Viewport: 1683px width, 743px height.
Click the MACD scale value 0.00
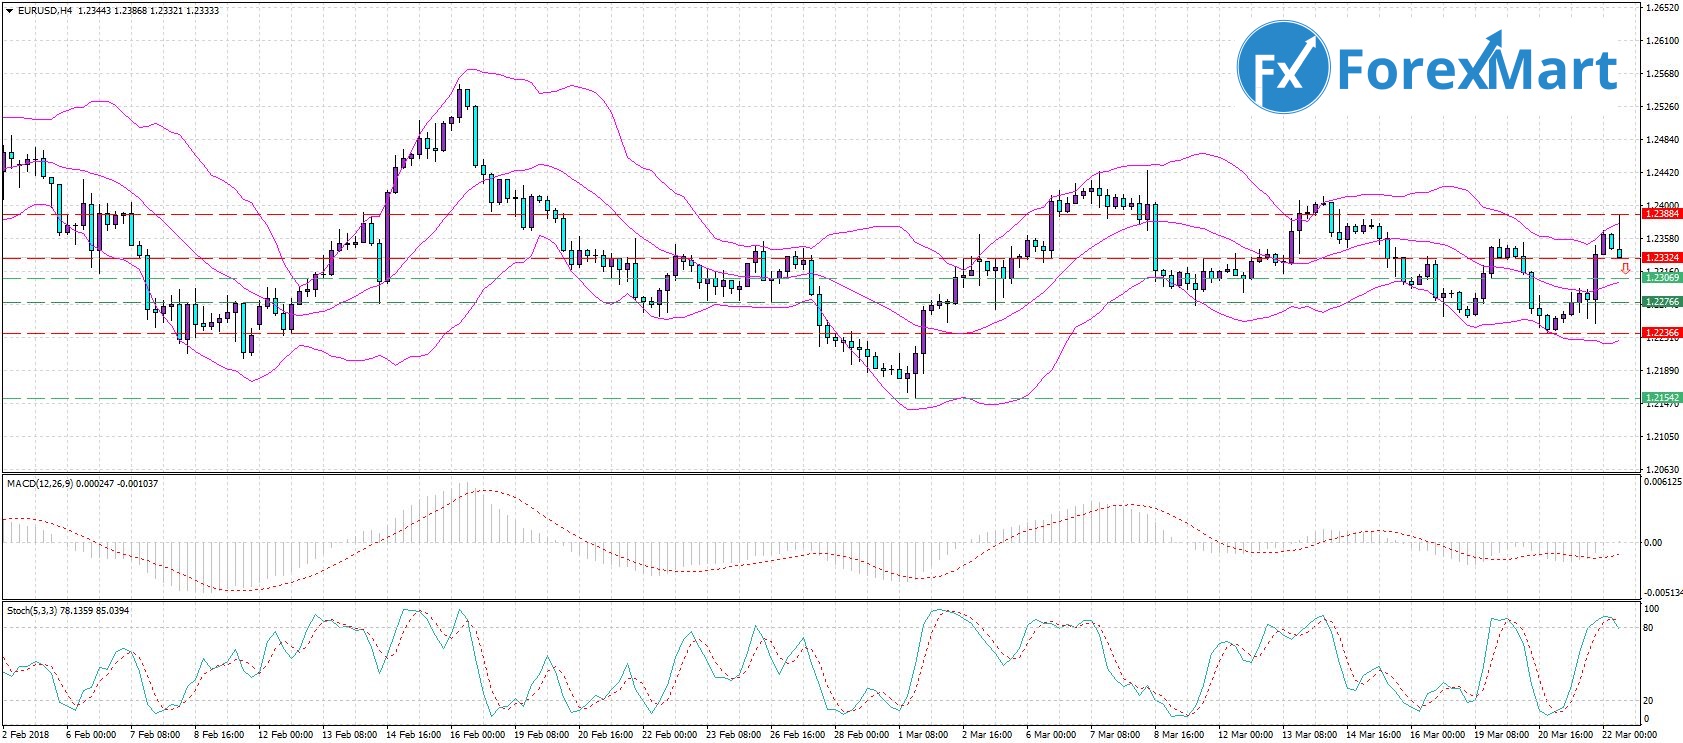point(1653,543)
